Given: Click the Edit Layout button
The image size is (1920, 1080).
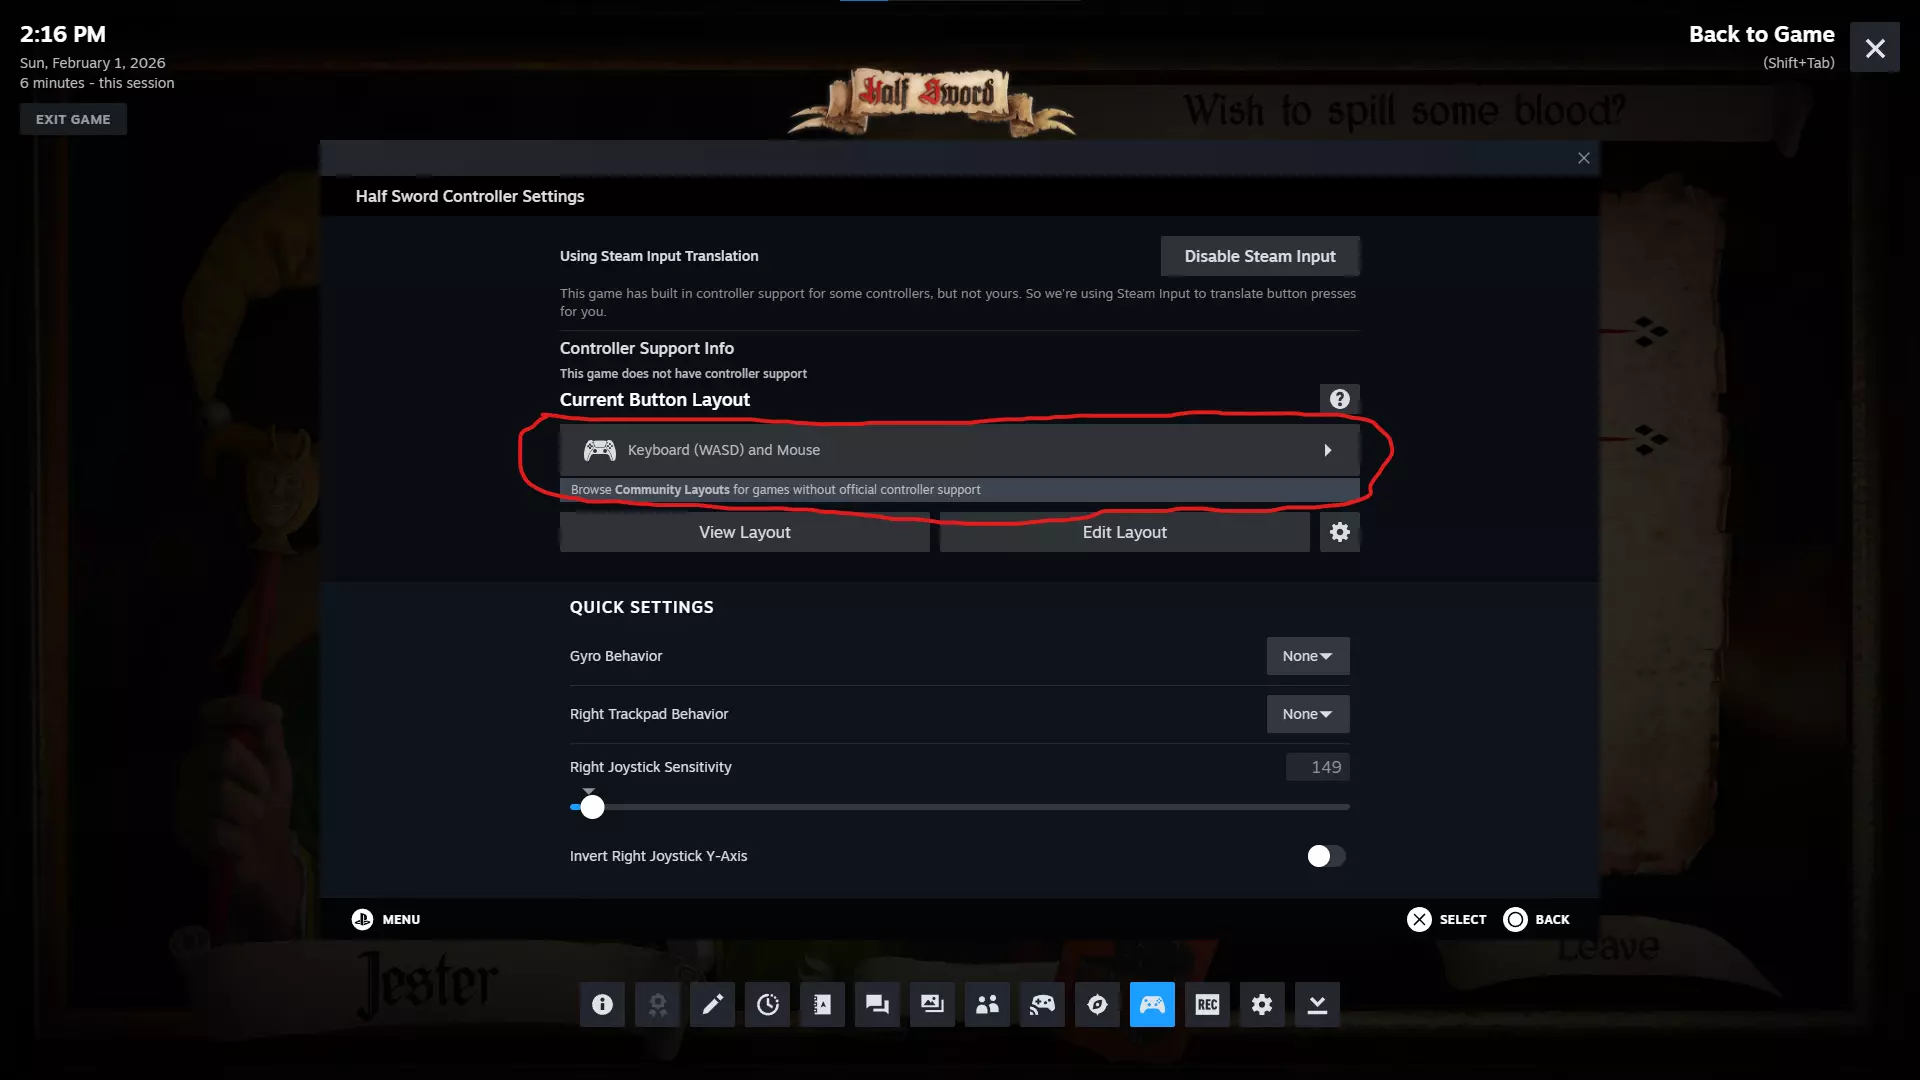Looking at the screenshot, I should 1124,532.
